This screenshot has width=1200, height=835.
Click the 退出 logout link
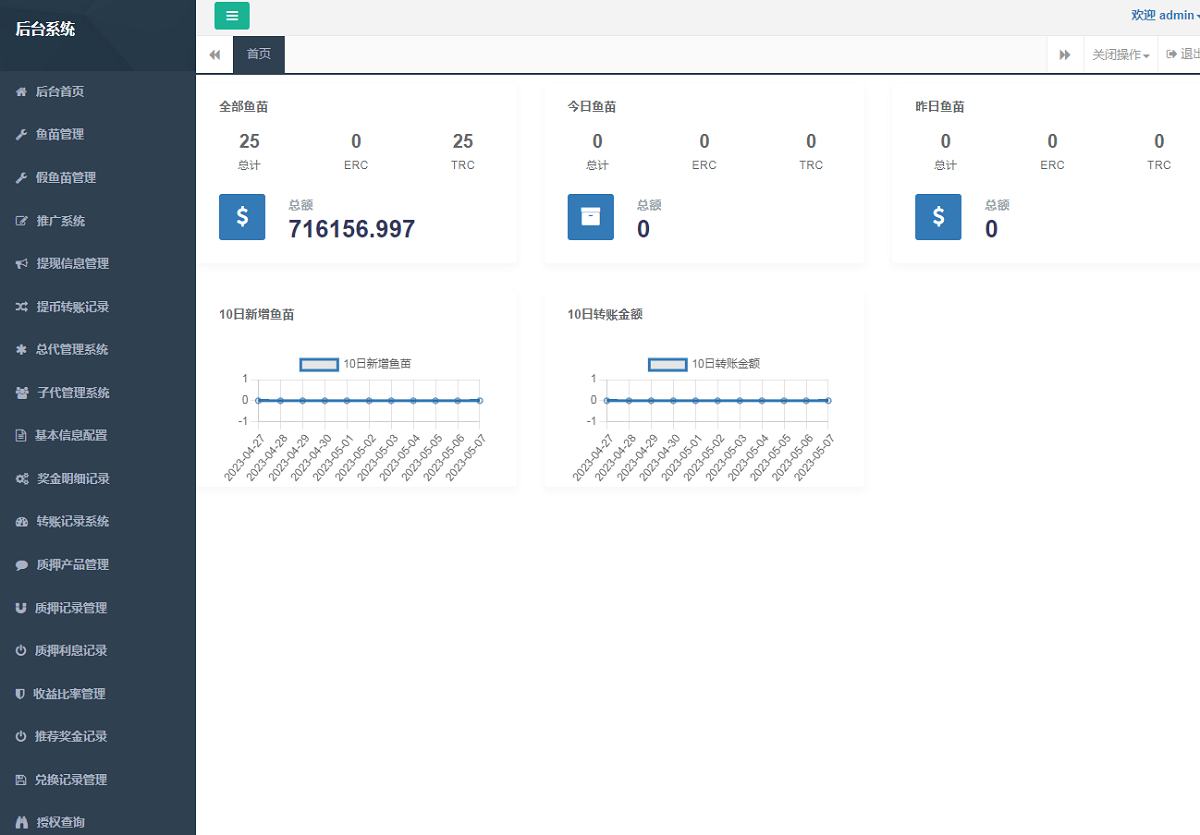tap(1183, 55)
